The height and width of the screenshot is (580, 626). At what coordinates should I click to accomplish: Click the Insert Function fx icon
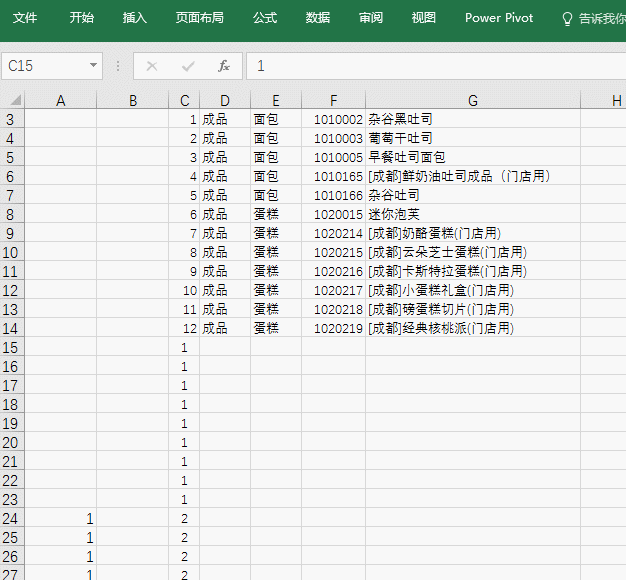coord(224,66)
